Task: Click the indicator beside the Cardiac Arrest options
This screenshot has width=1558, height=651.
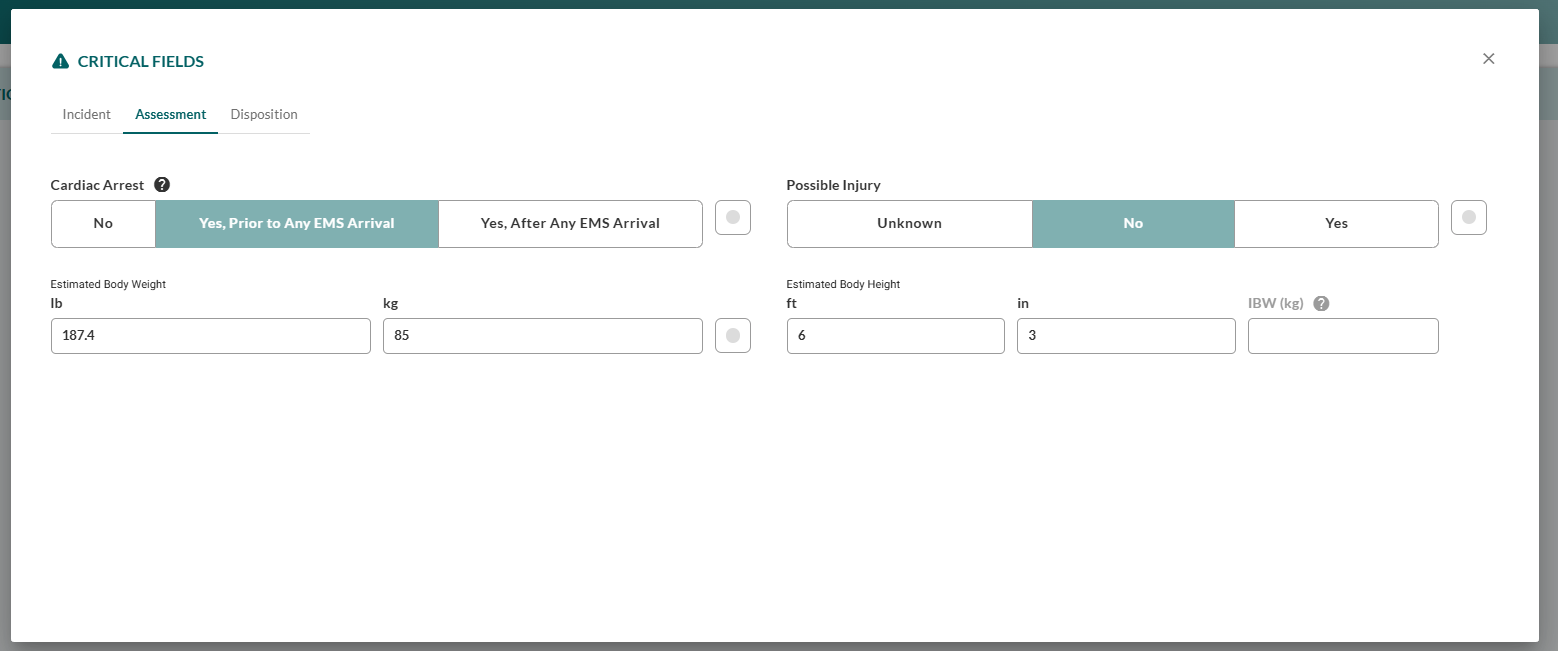Action: click(732, 217)
